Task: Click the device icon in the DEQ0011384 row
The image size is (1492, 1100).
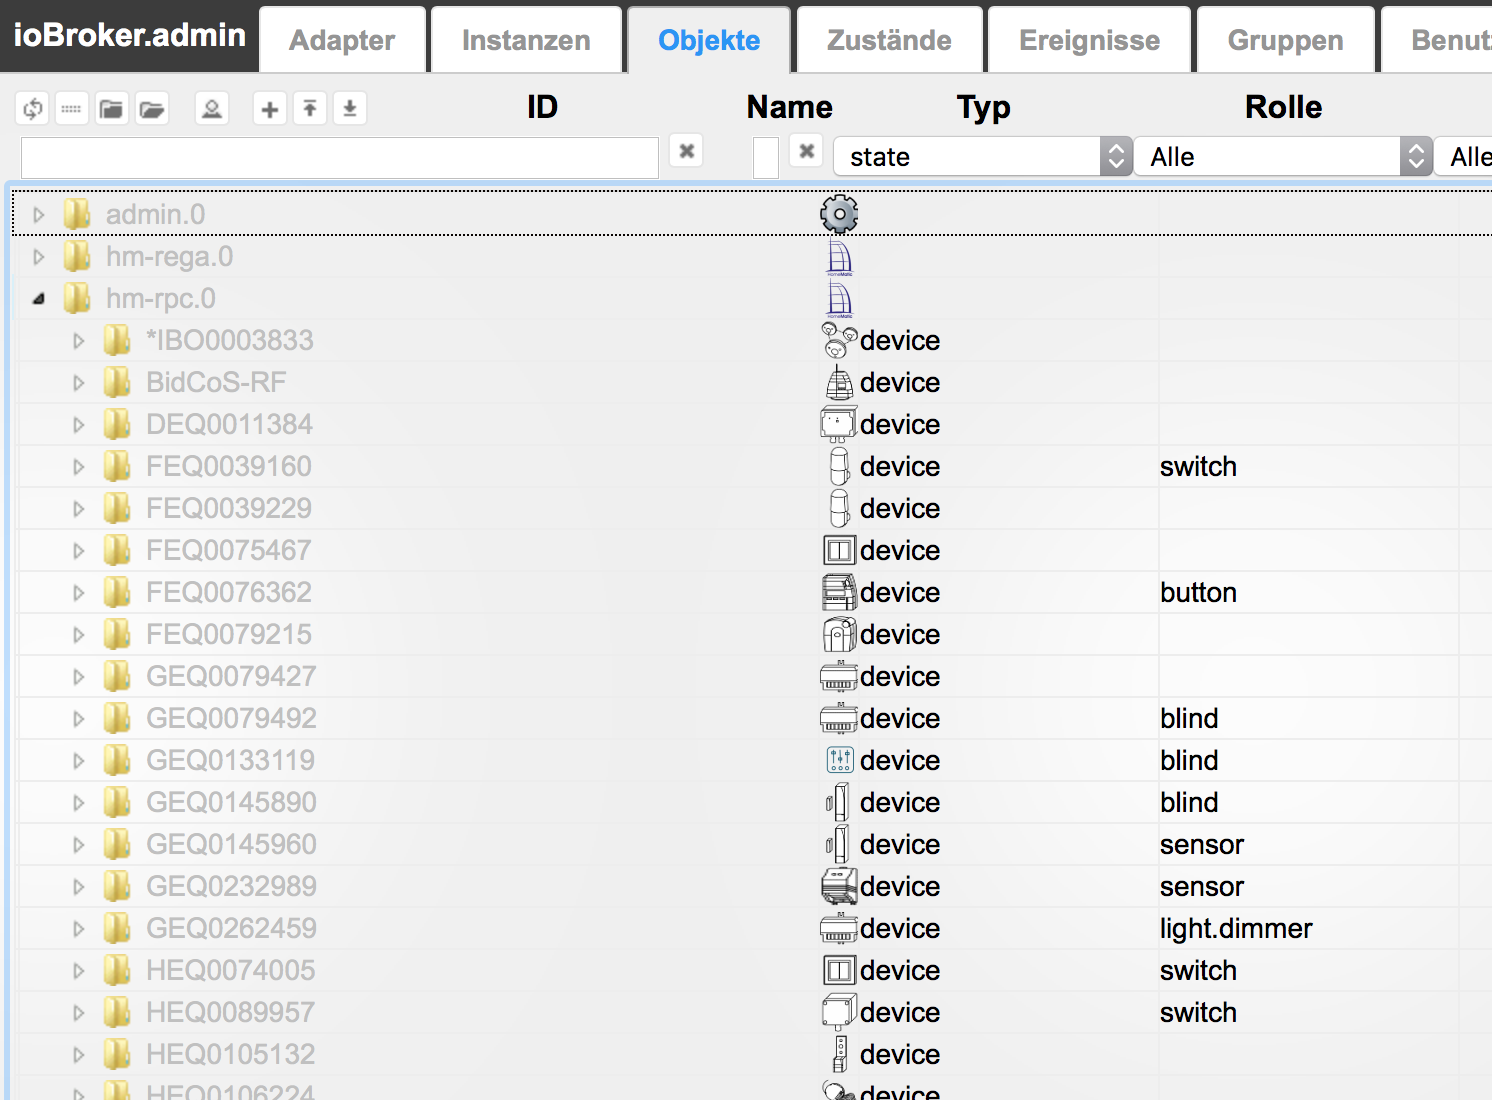Action: [x=839, y=425]
